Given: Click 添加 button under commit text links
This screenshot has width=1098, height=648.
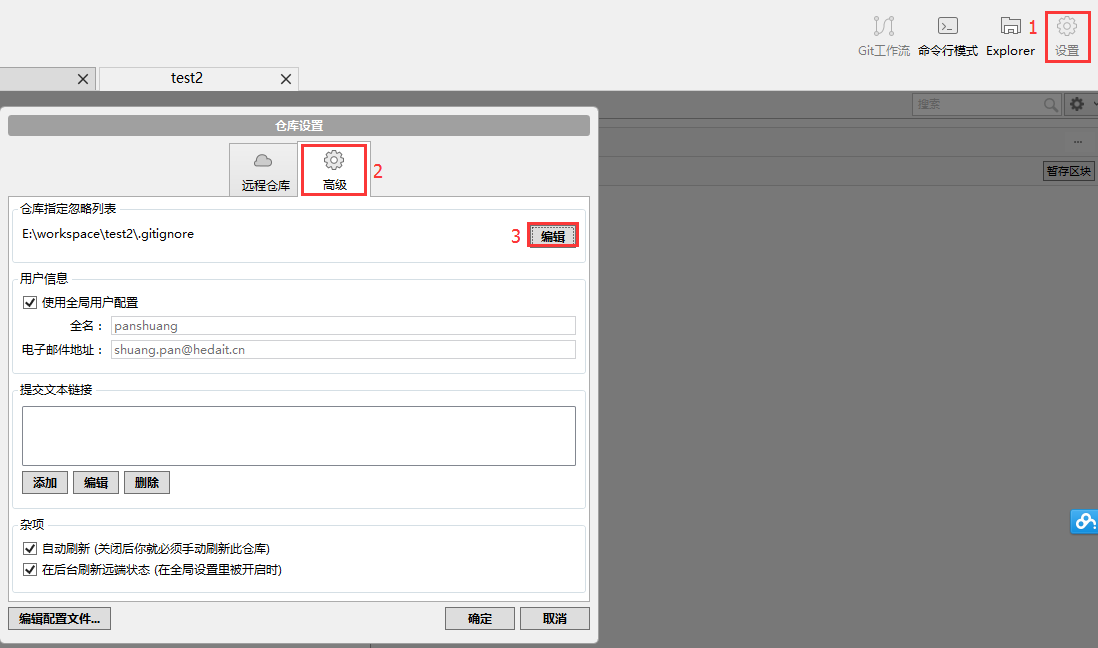Looking at the screenshot, I should tap(45, 483).
